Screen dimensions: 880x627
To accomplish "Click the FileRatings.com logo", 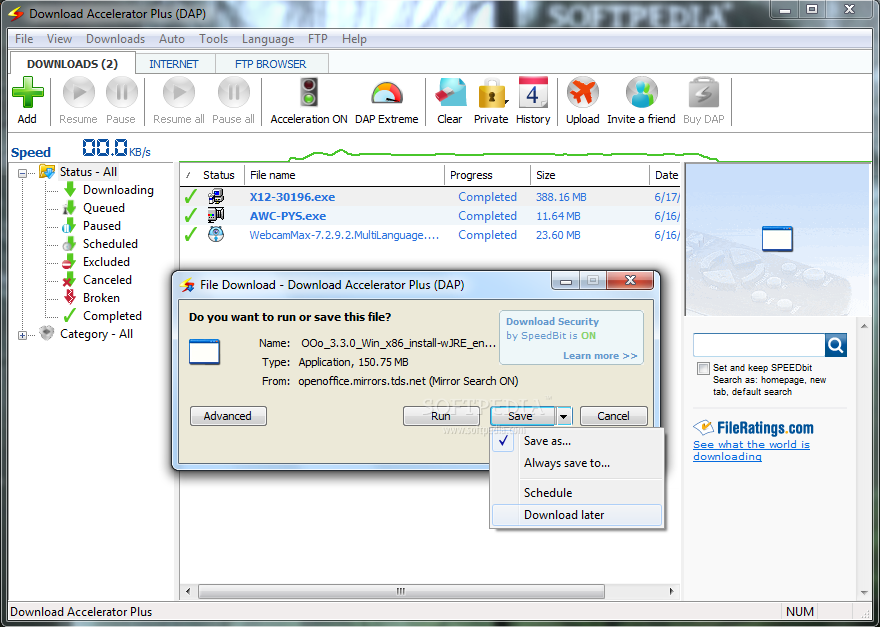I will [753, 428].
